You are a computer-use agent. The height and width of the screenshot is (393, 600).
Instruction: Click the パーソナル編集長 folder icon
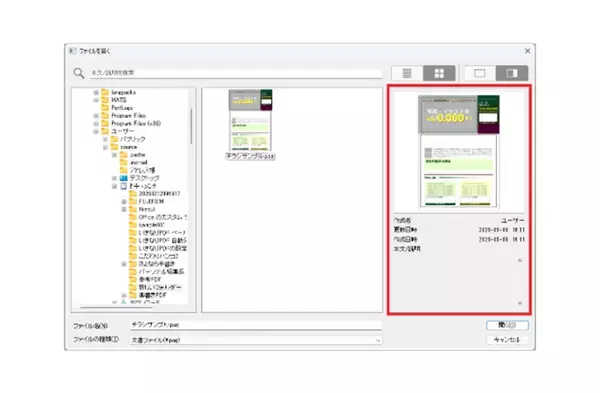[x=133, y=272]
